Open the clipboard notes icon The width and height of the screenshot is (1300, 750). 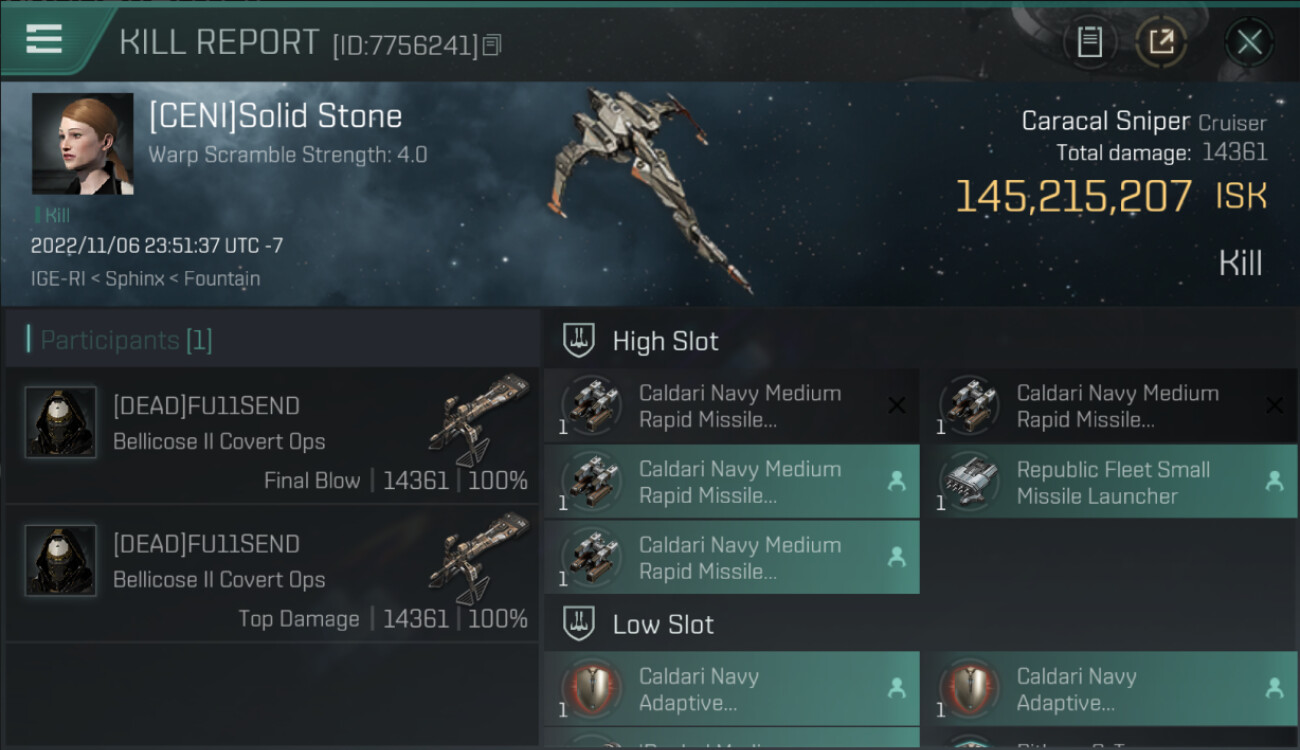pyautogui.click(x=1089, y=42)
